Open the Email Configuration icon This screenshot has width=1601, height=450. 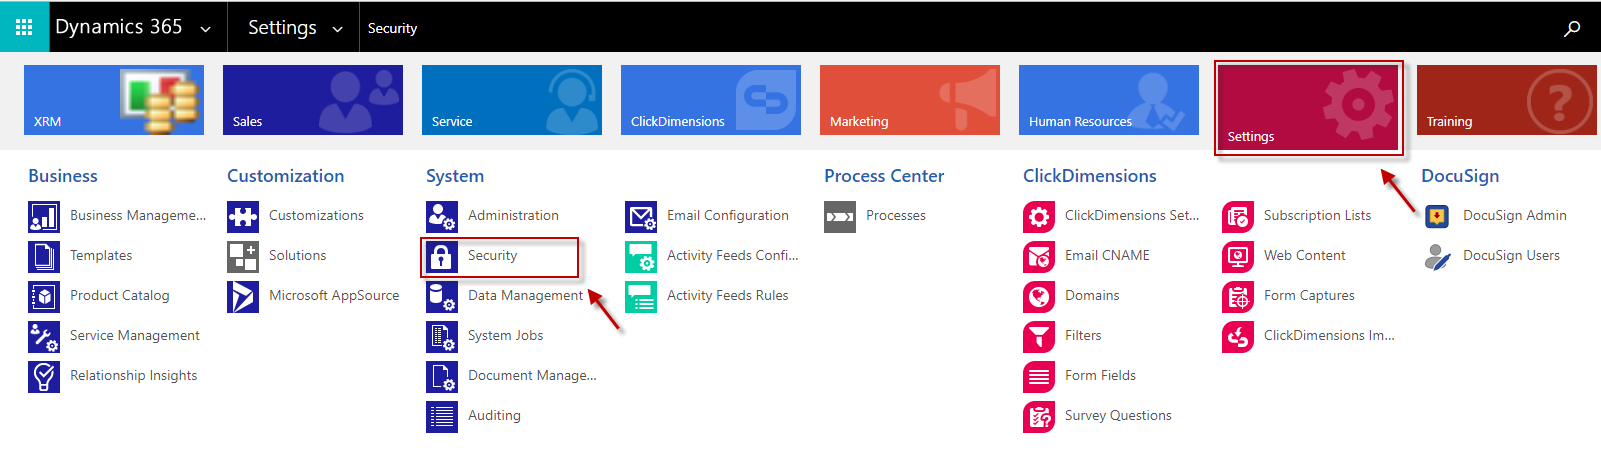(641, 217)
